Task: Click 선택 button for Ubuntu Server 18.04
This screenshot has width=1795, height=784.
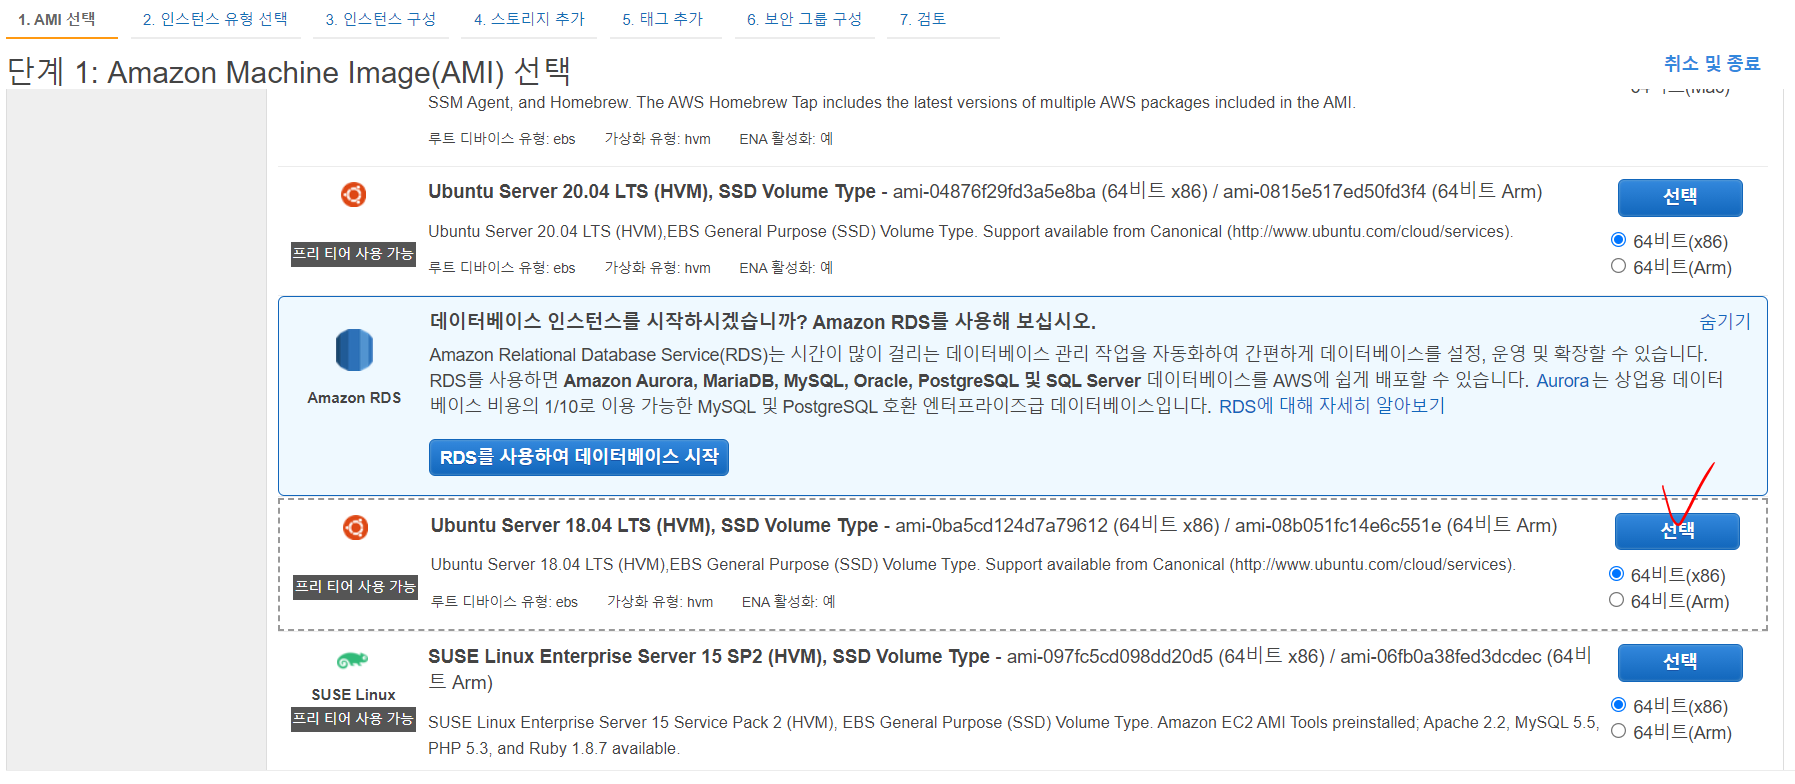Action: click(x=1677, y=531)
